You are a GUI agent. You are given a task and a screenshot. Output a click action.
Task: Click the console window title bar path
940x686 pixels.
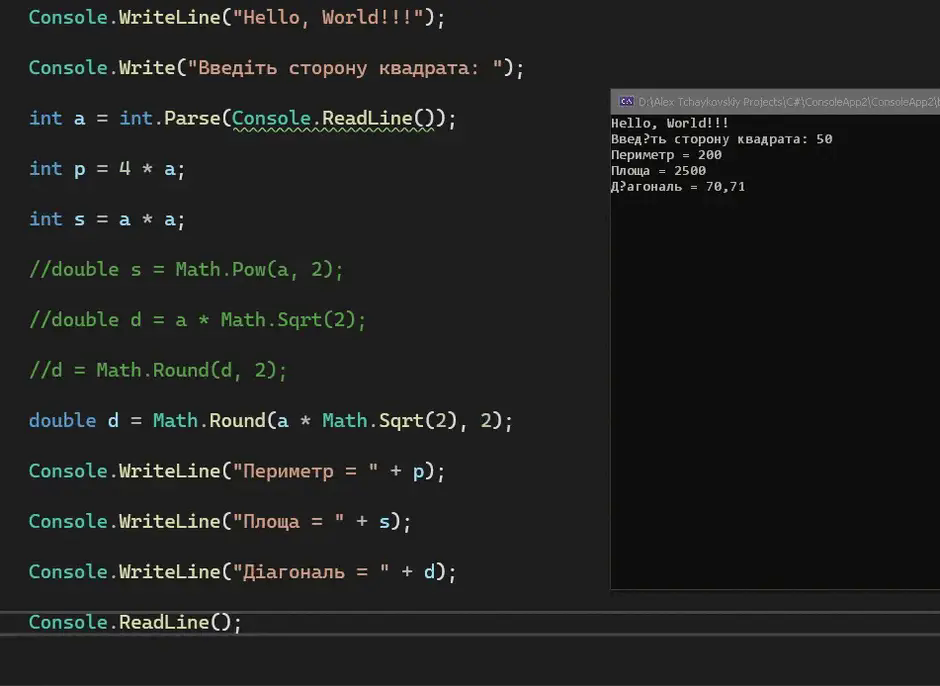click(x=789, y=102)
